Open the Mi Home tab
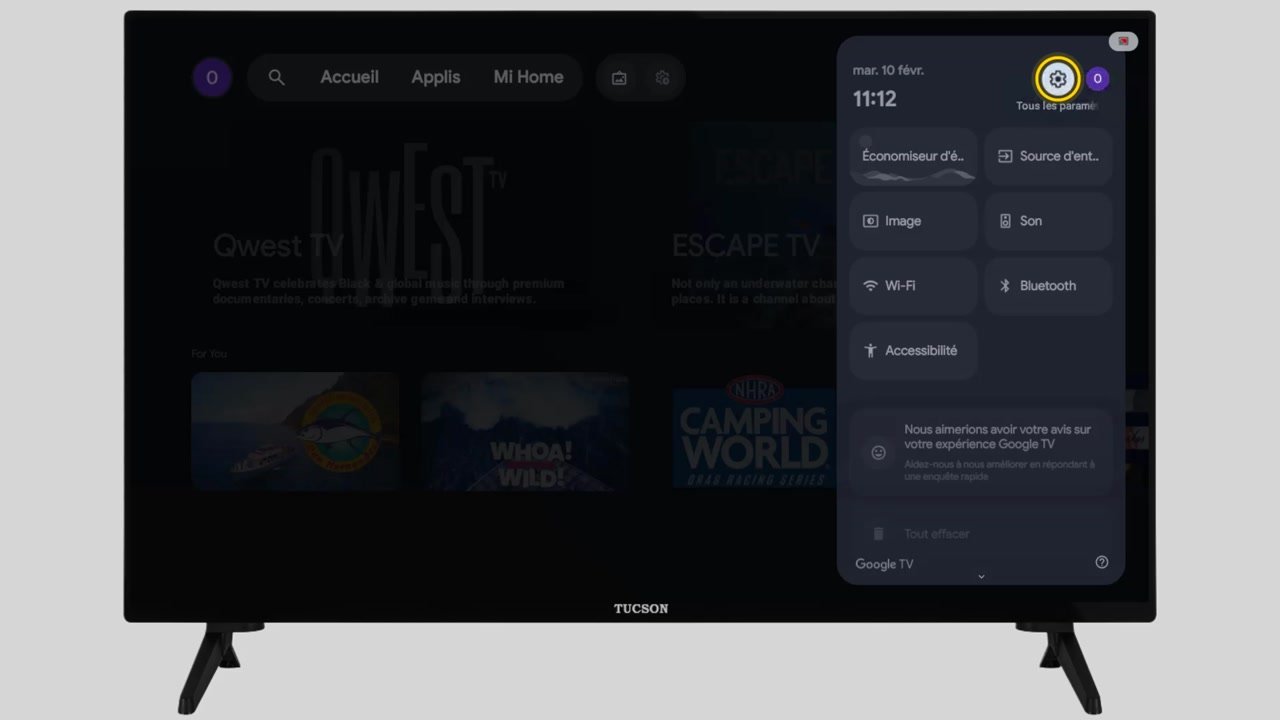1280x720 pixels. 528,77
